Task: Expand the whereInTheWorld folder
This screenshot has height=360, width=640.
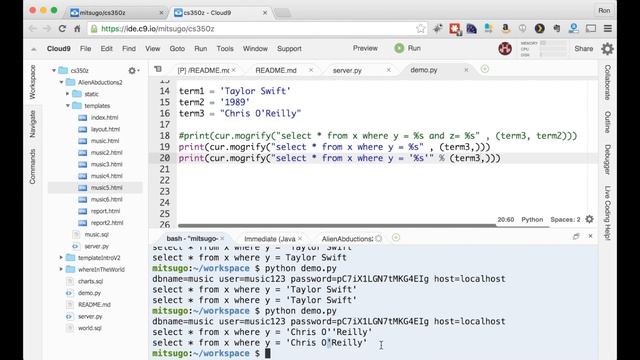Action: pyautogui.click(x=61, y=269)
